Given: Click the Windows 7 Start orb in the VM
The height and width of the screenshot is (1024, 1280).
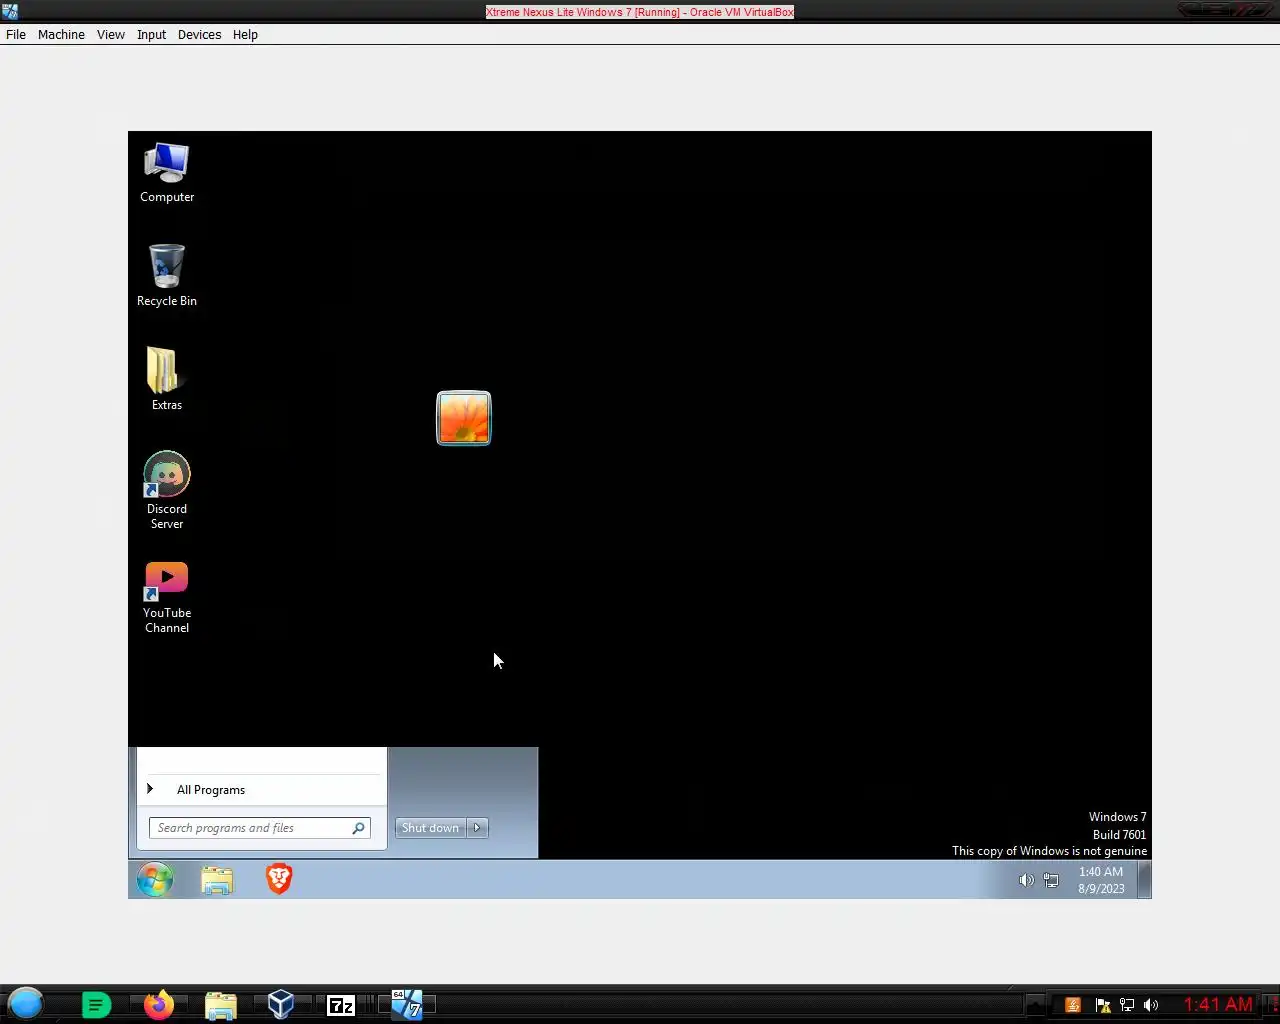Looking at the screenshot, I should coord(155,879).
